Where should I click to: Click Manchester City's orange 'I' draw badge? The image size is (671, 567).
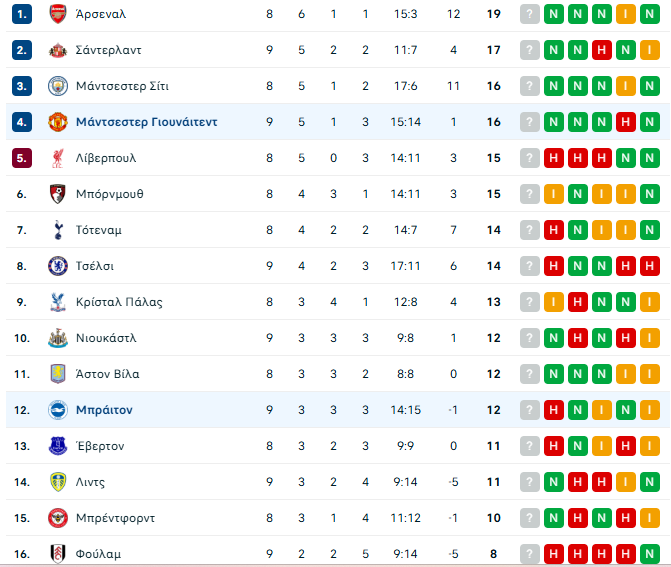point(625,86)
